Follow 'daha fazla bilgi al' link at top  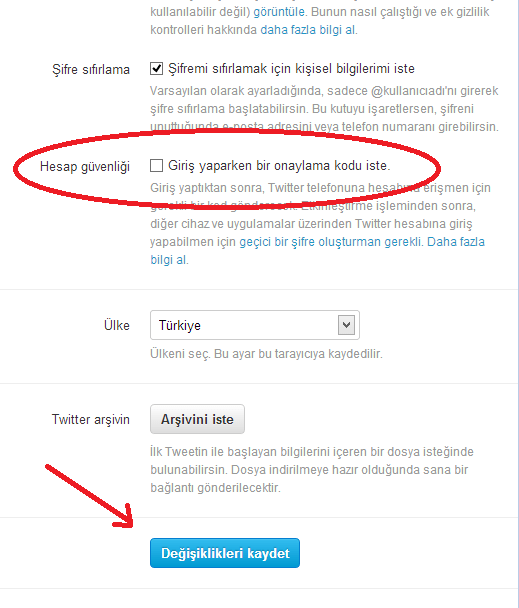pos(308,30)
